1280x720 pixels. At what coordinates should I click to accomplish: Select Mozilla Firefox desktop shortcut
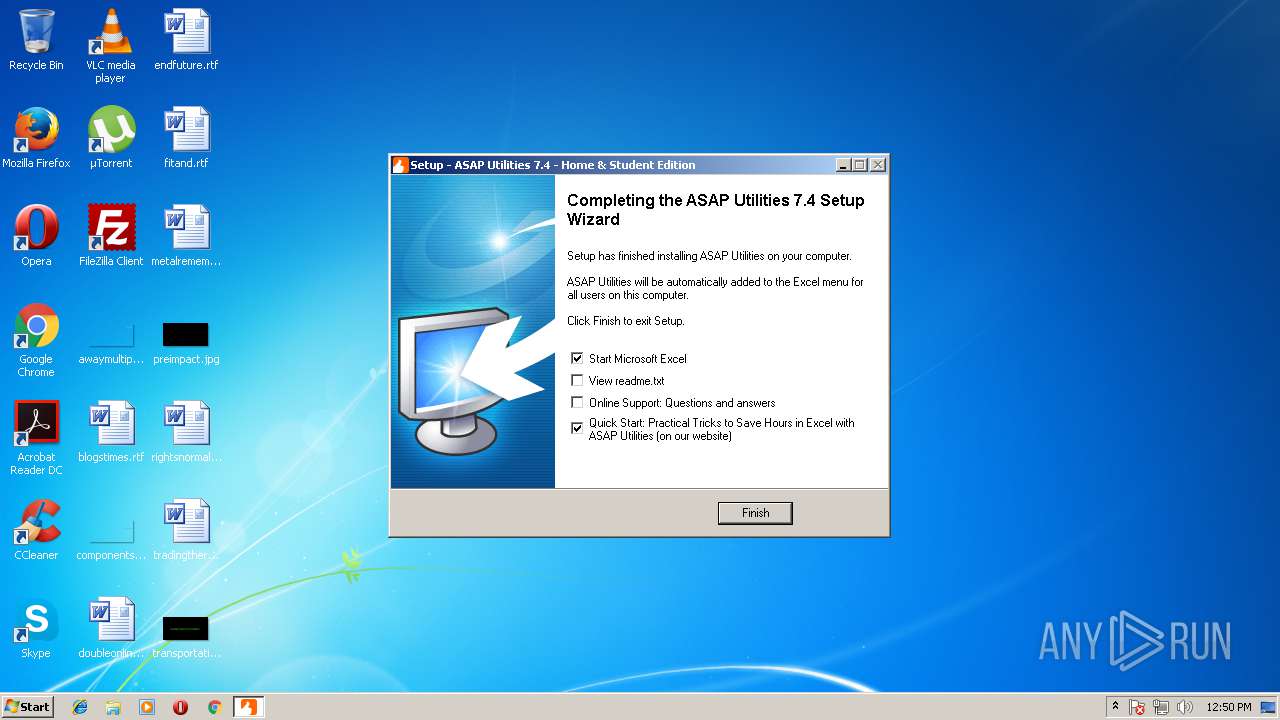point(36,138)
